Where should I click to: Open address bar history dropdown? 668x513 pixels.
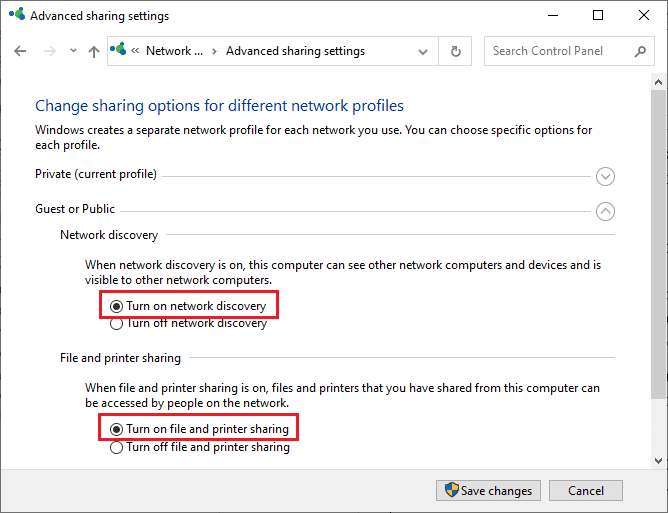pyautogui.click(x=423, y=52)
